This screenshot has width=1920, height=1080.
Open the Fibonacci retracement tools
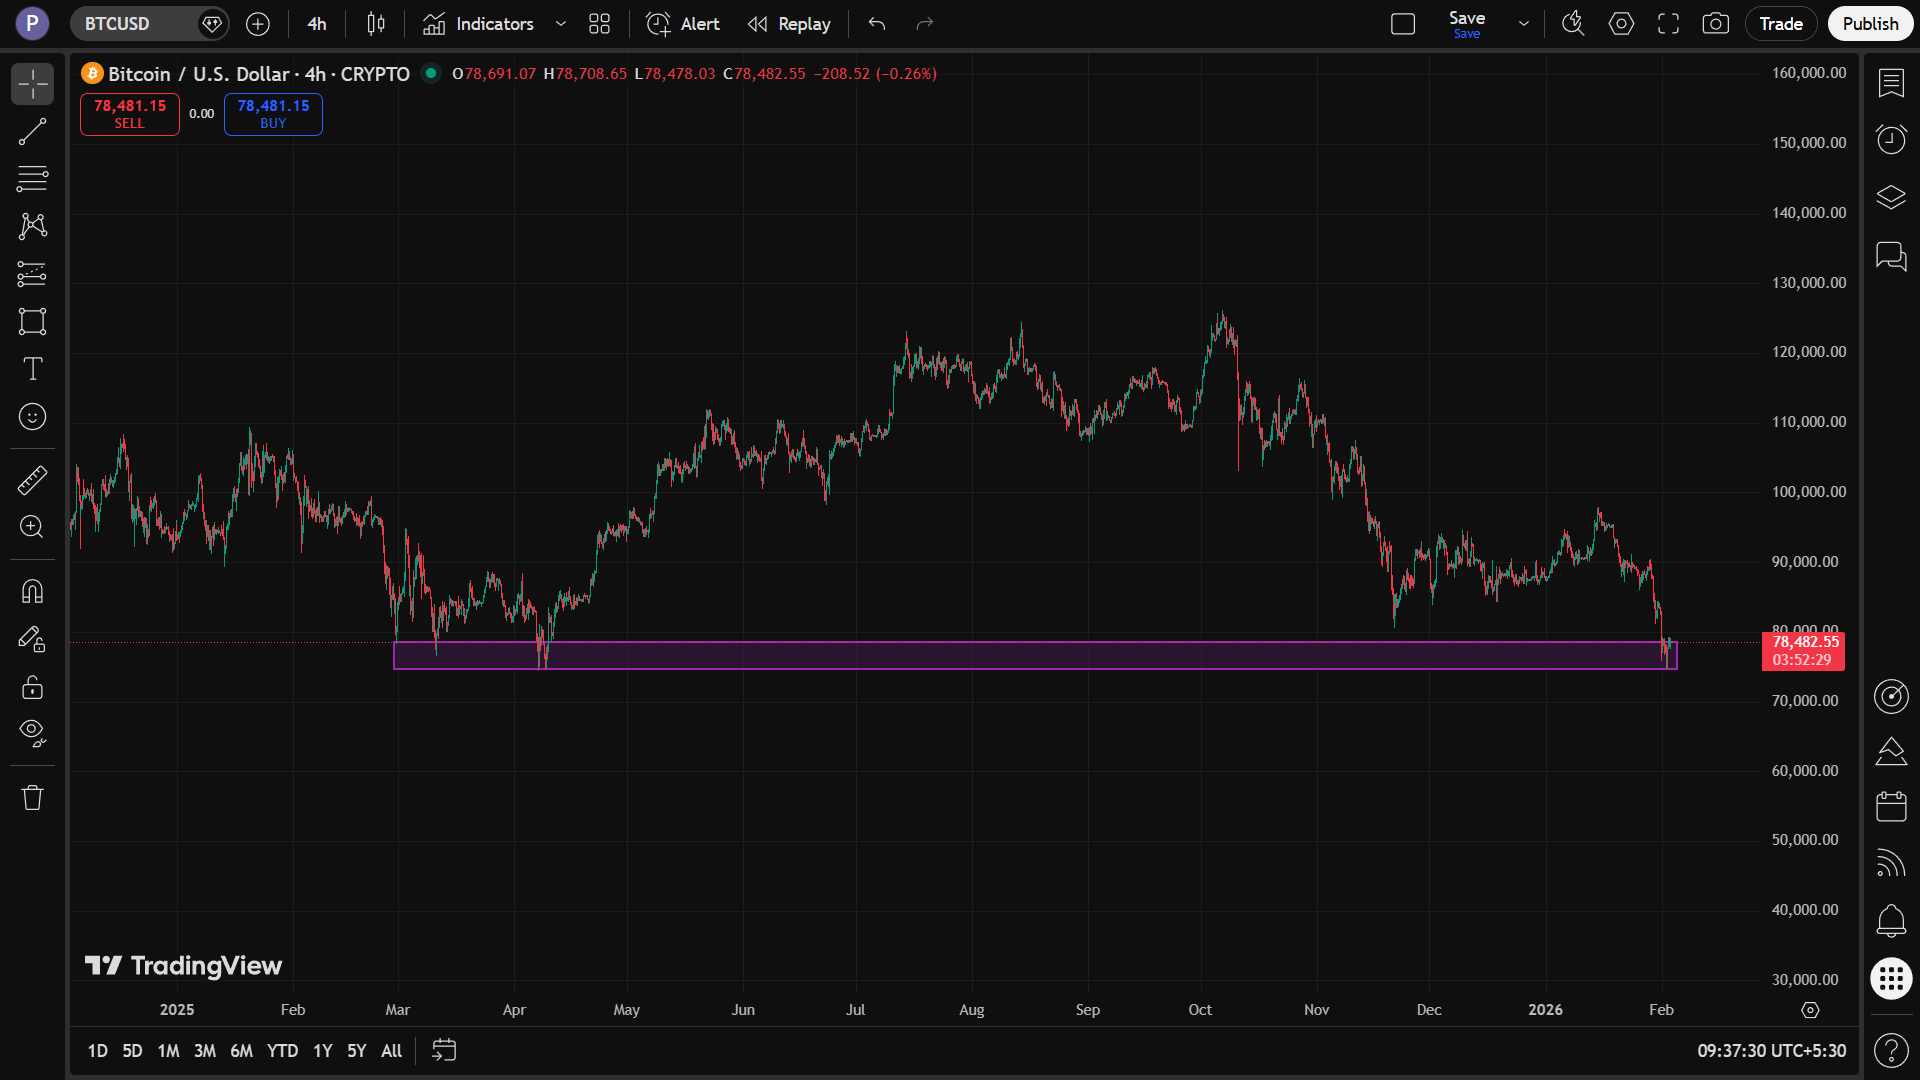(x=32, y=179)
